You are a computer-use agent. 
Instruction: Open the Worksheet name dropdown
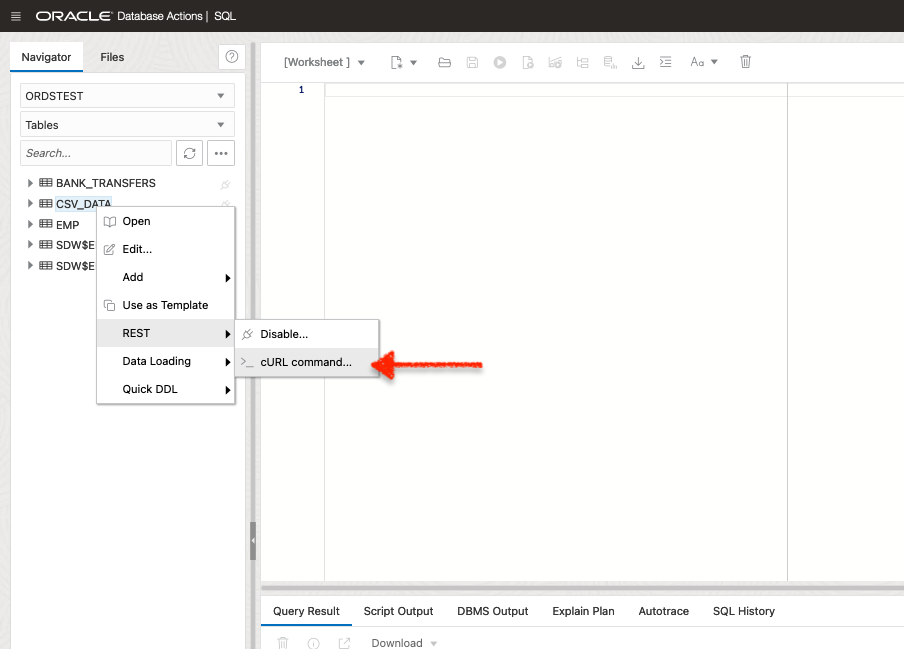click(x=325, y=62)
